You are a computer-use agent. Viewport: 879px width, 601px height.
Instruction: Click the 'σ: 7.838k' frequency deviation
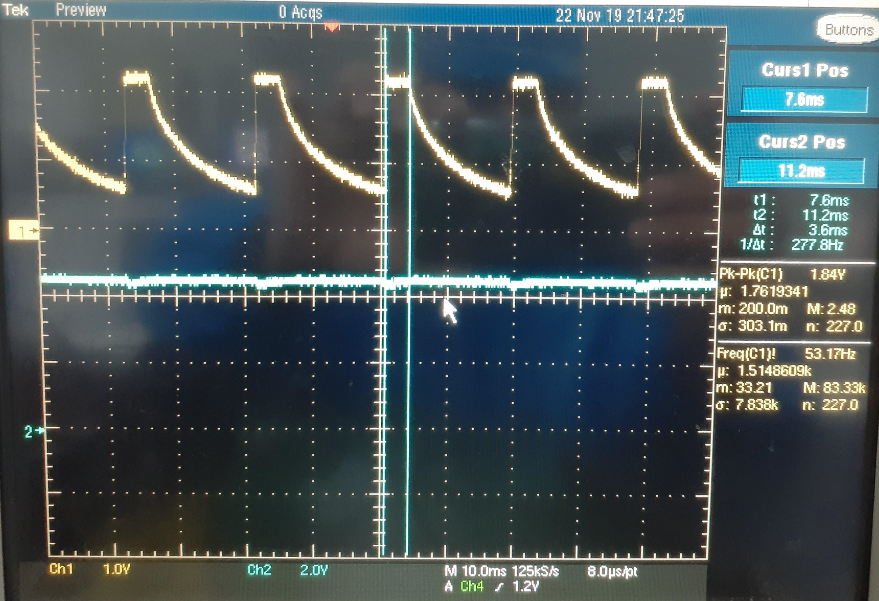pyautogui.click(x=747, y=404)
